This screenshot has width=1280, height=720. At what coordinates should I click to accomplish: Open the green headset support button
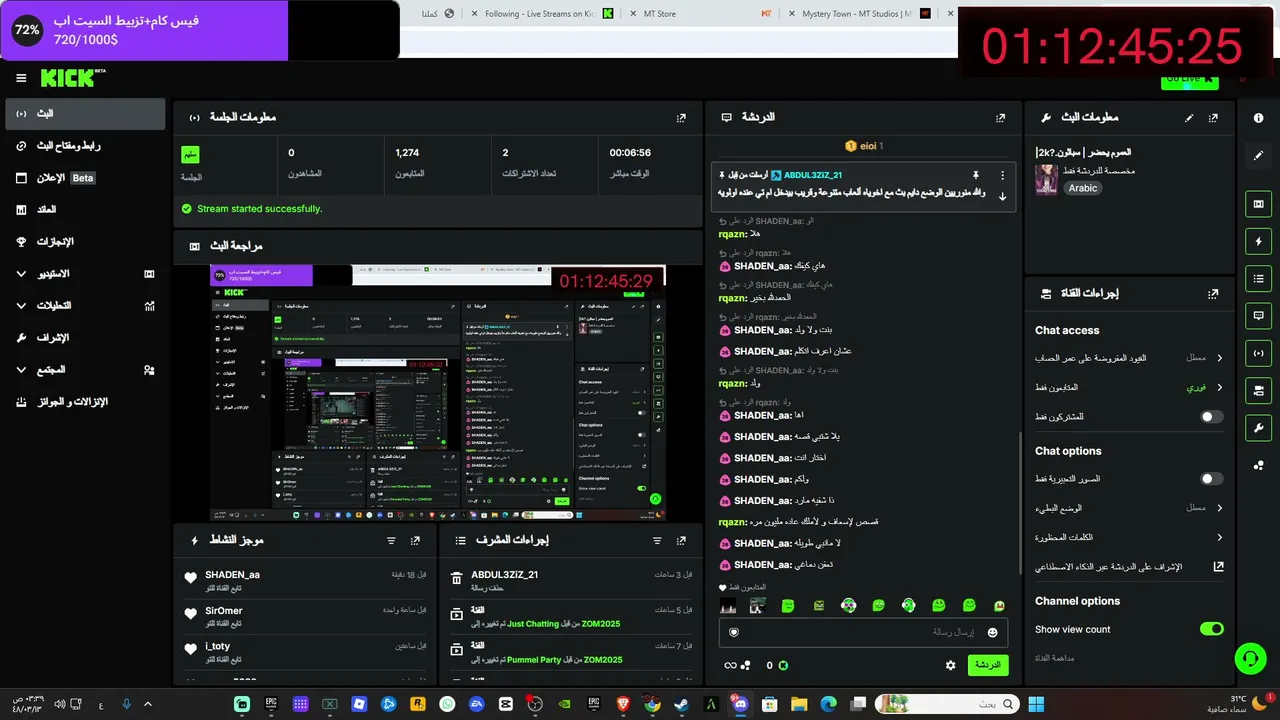coord(1250,658)
